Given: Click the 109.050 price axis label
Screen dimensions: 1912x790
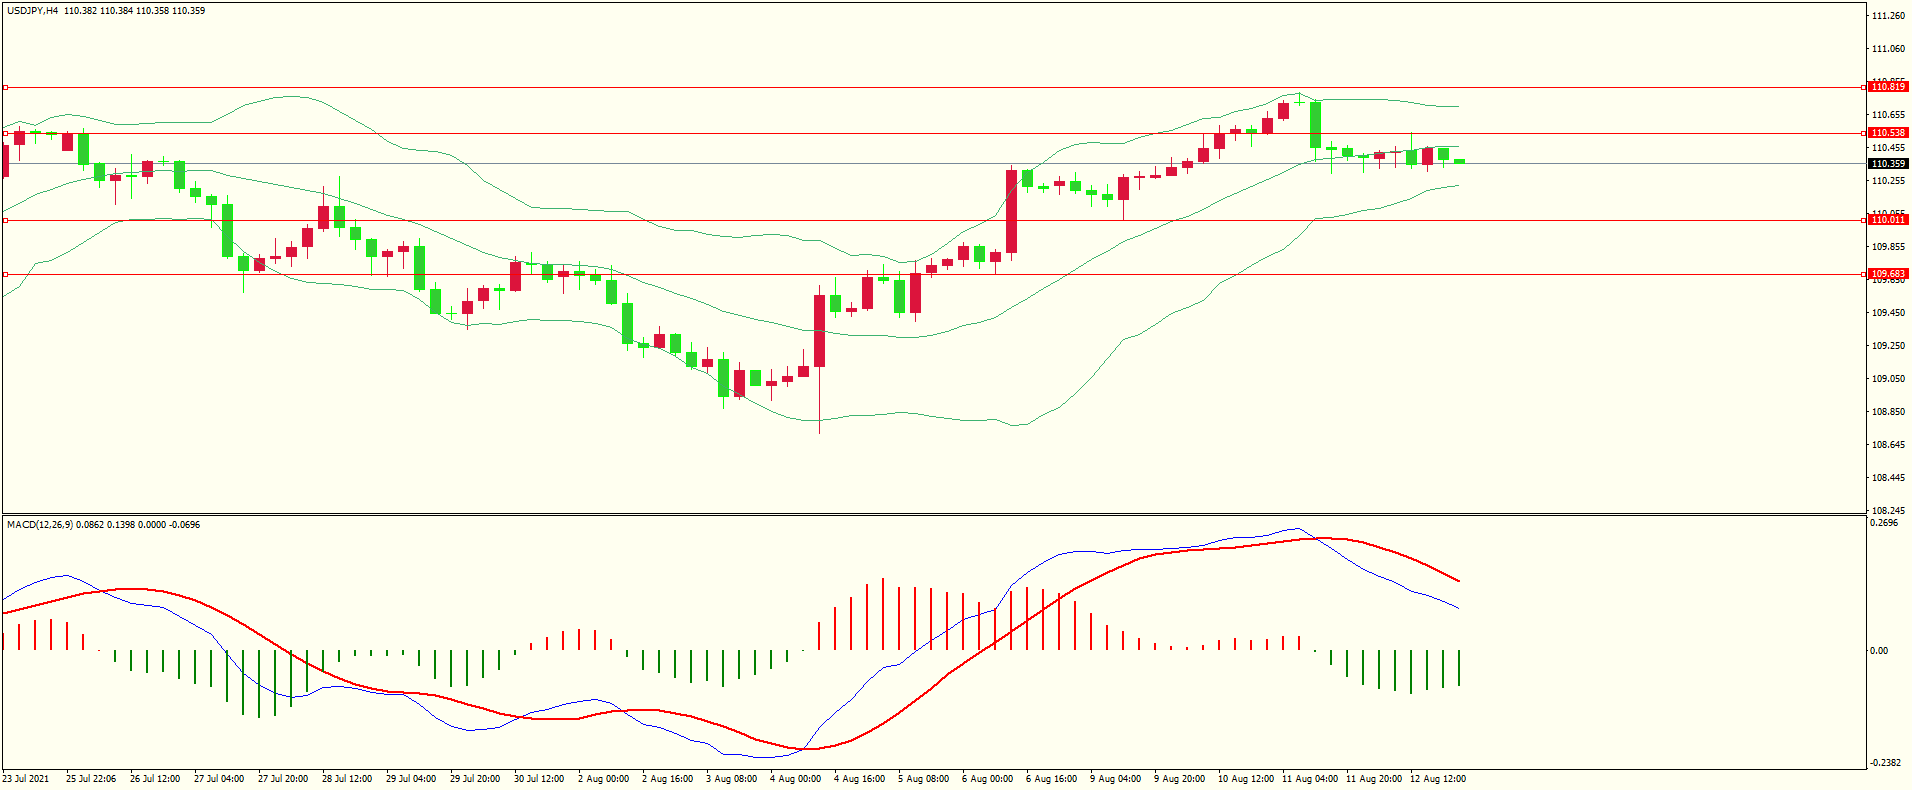Looking at the screenshot, I should [1888, 379].
